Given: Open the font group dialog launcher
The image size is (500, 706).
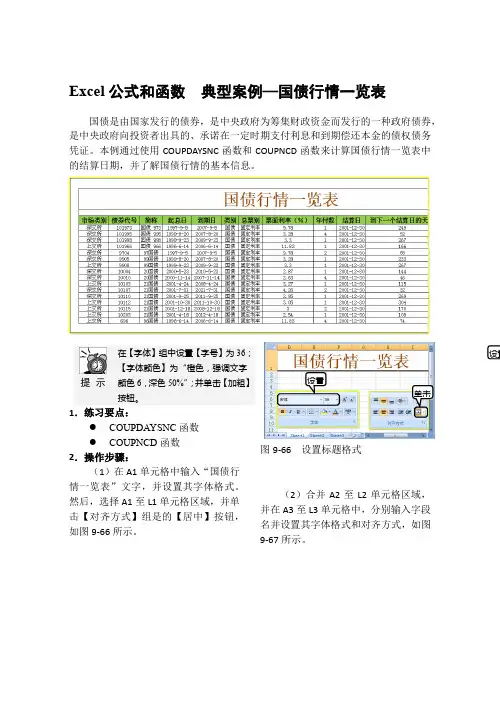Looking at the screenshot, I should tap(354, 422).
